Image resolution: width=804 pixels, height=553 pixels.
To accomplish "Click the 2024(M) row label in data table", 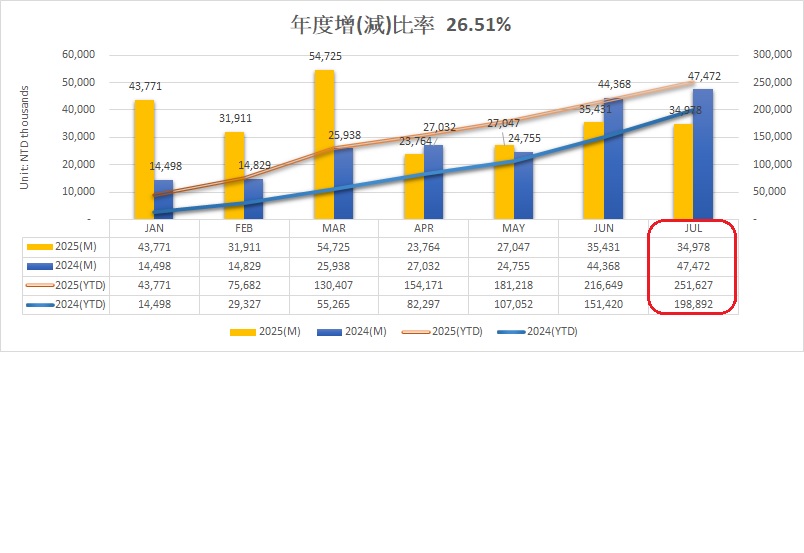I will click(x=76, y=266).
